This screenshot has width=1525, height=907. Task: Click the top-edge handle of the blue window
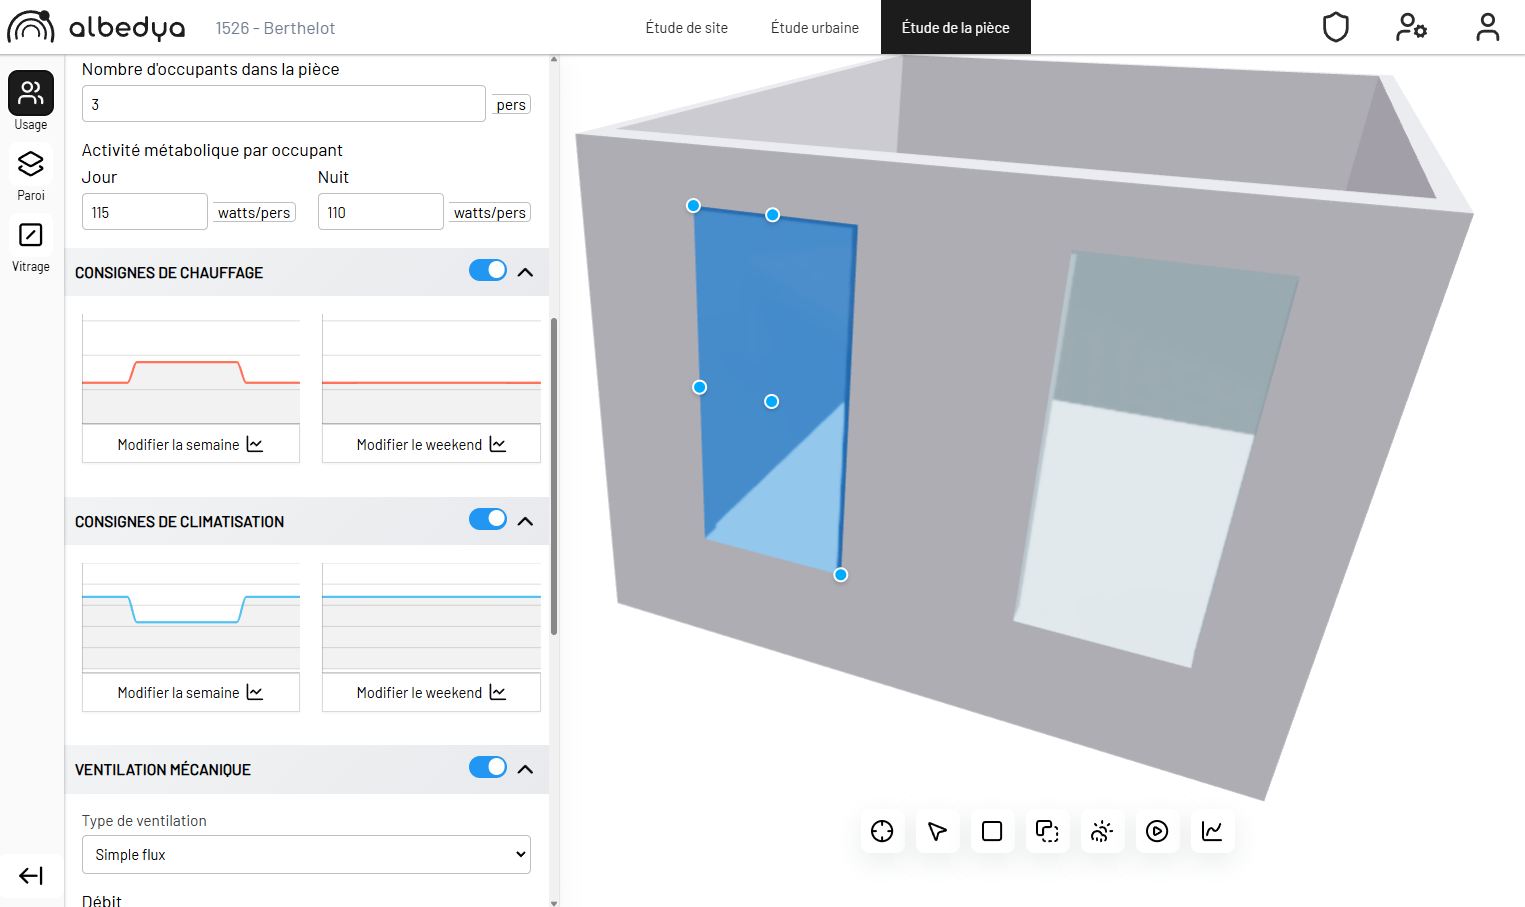pyautogui.click(x=772, y=214)
